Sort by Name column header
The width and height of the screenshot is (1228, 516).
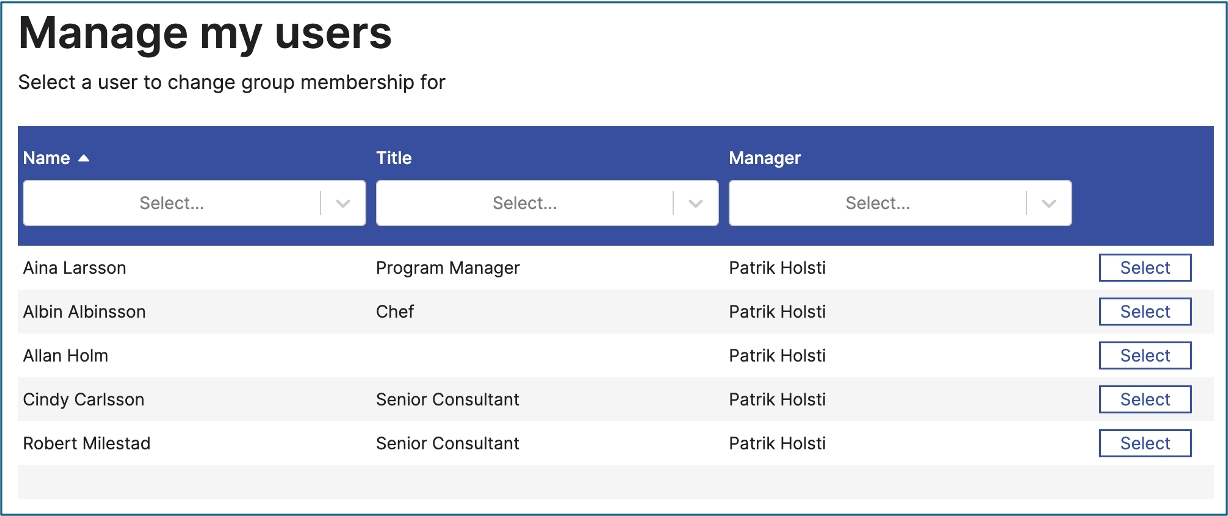click(x=47, y=158)
